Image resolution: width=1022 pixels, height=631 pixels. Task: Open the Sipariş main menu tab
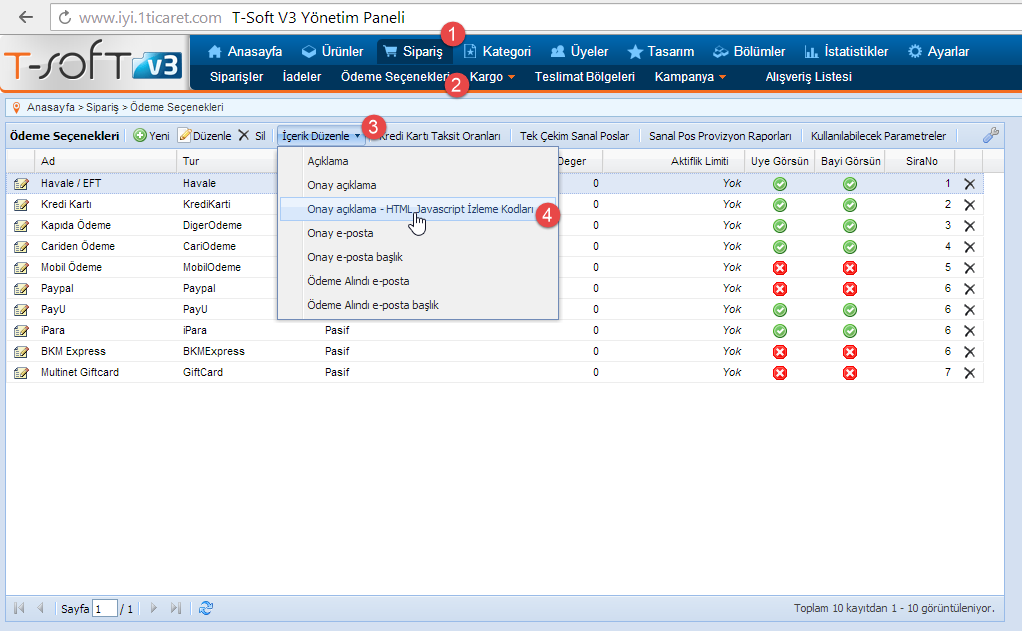click(x=413, y=51)
